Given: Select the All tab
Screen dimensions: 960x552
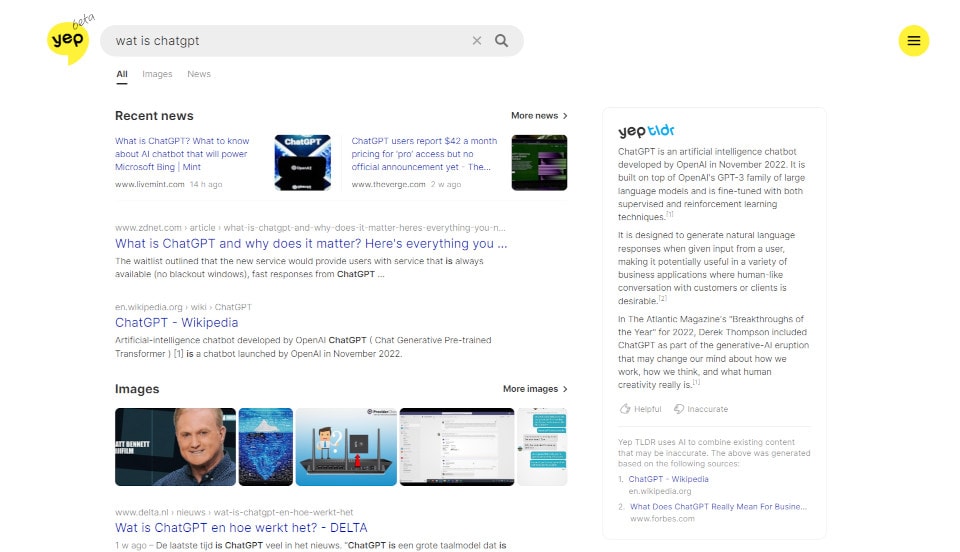Looking at the screenshot, I should click(122, 74).
